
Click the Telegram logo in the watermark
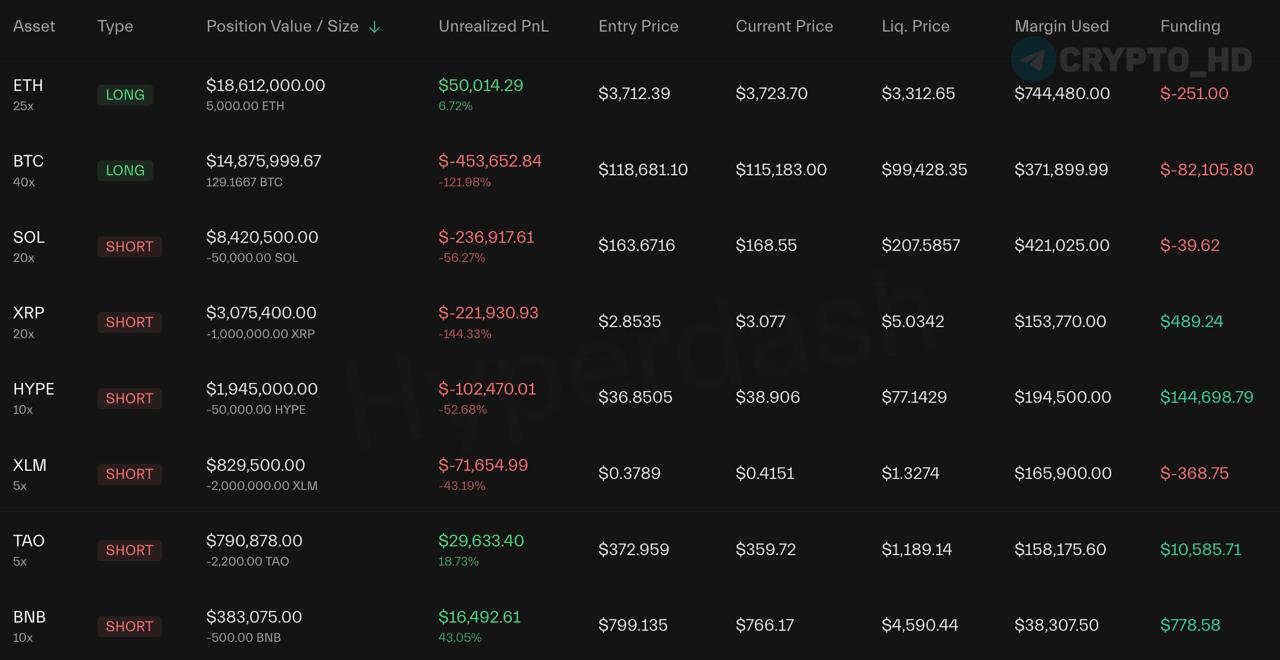[1033, 59]
